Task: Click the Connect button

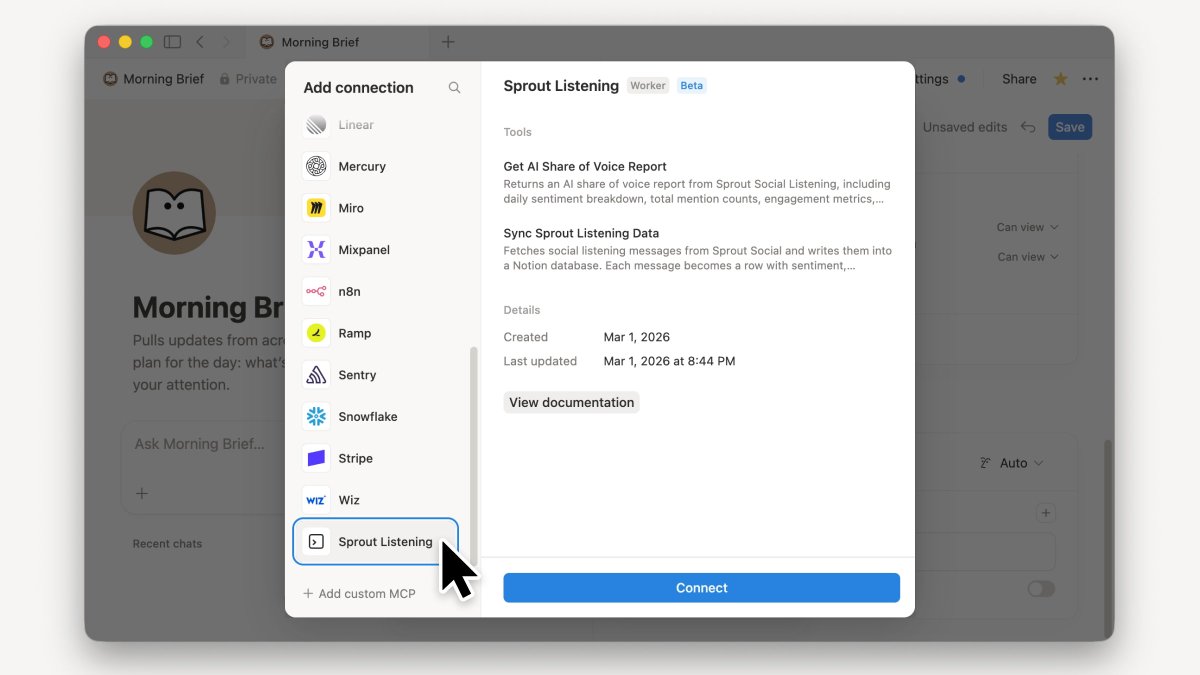Action: (701, 588)
